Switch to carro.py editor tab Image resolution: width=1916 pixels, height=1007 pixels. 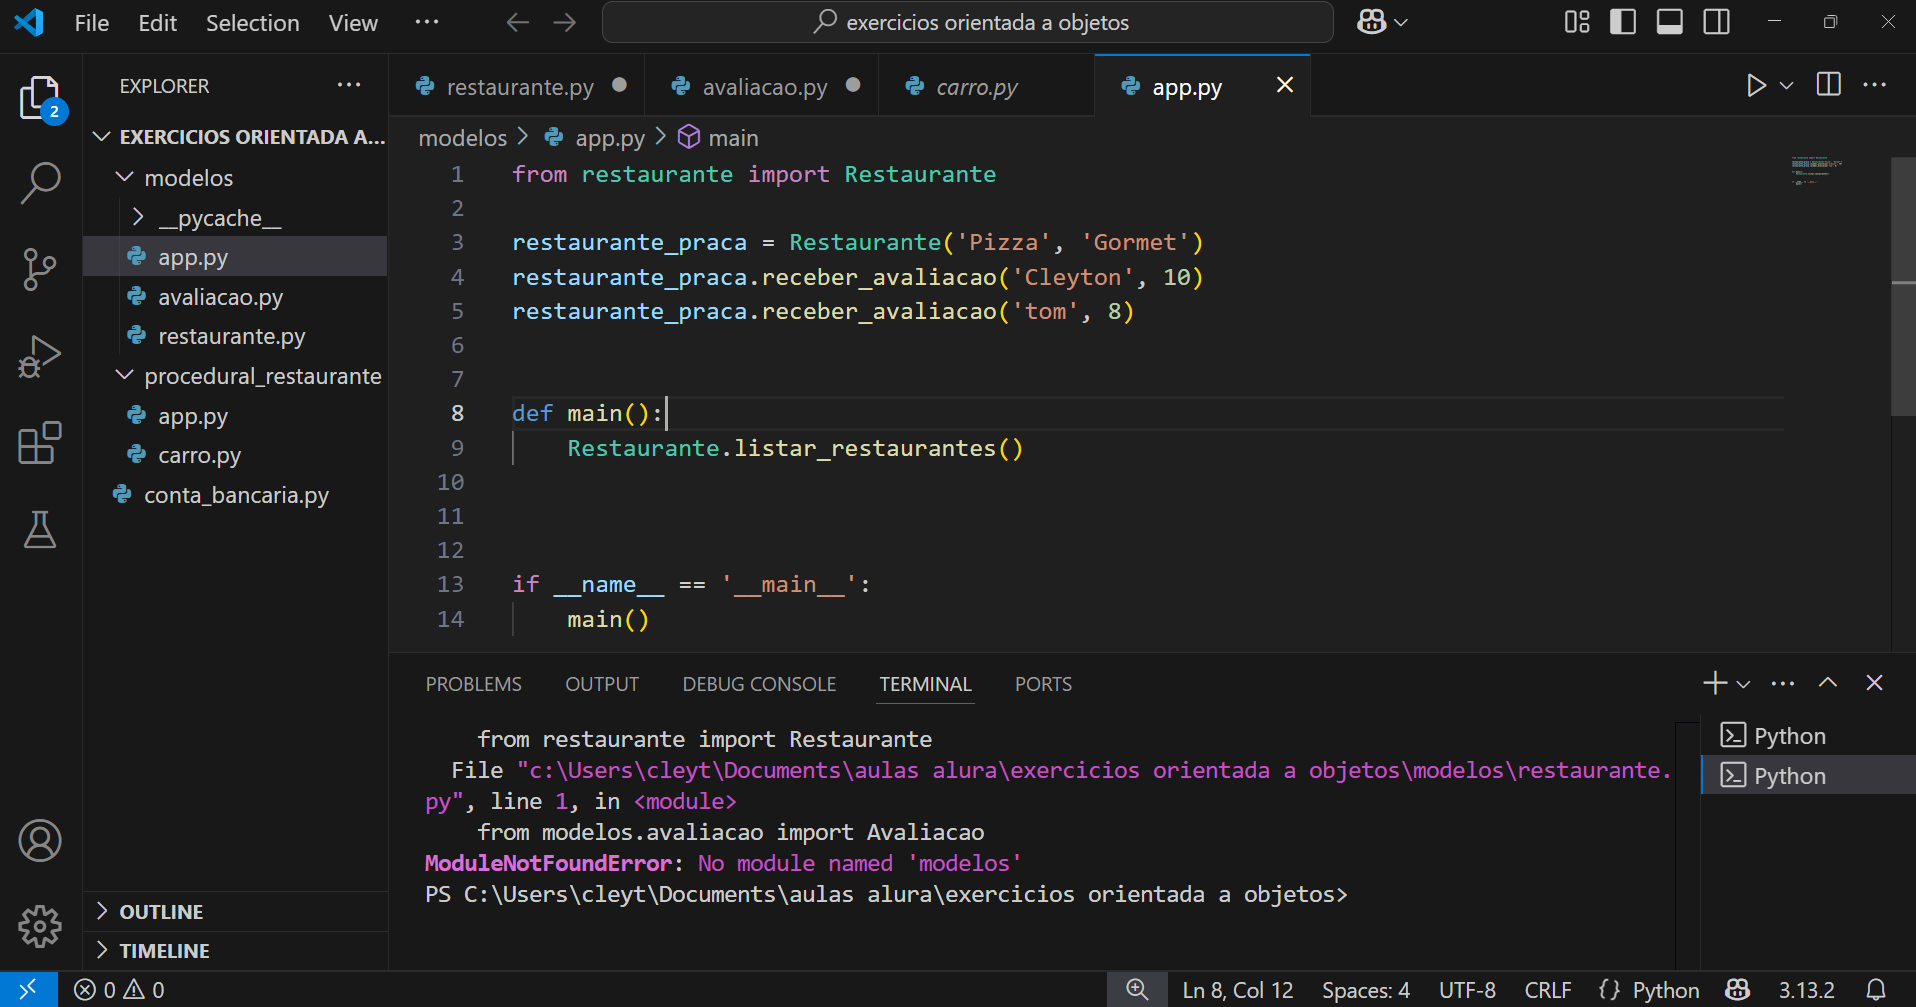coord(987,87)
